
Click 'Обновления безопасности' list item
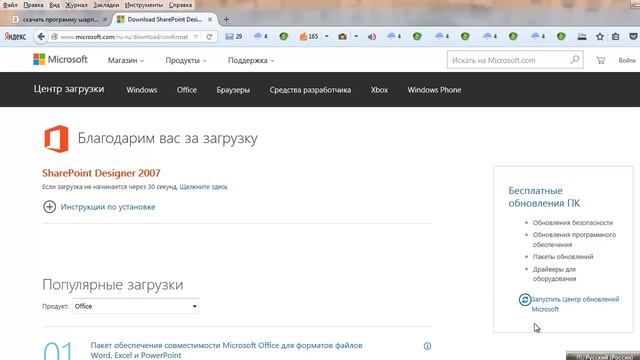(x=573, y=222)
